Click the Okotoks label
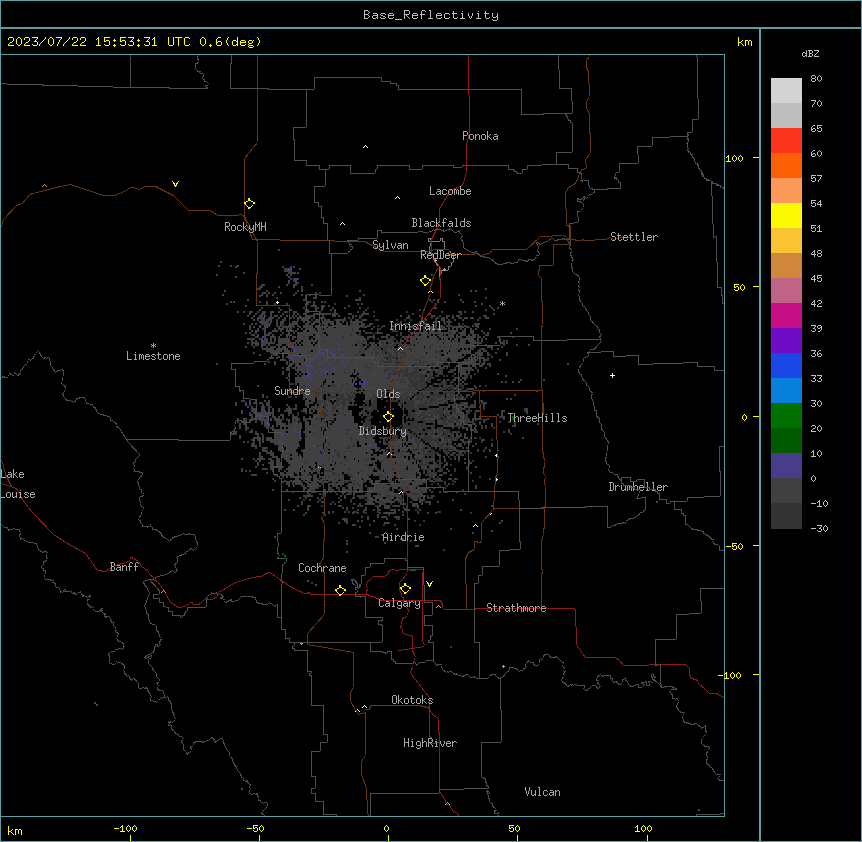The height and width of the screenshot is (842, 862). click(412, 700)
